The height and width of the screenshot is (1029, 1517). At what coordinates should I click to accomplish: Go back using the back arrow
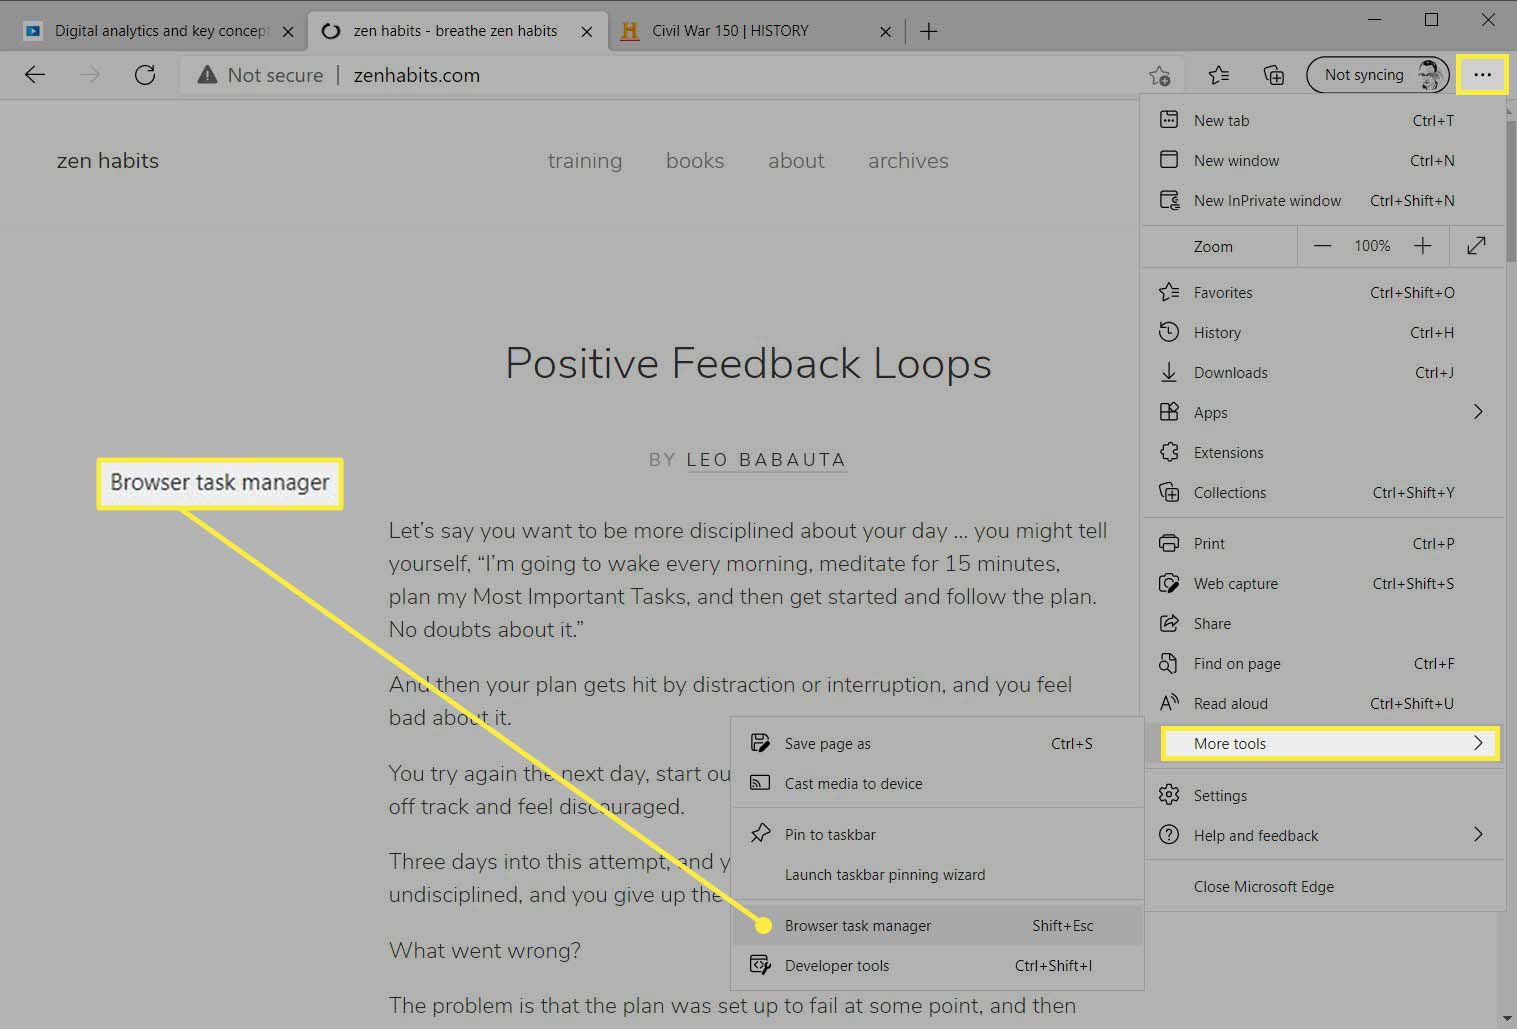tap(35, 75)
